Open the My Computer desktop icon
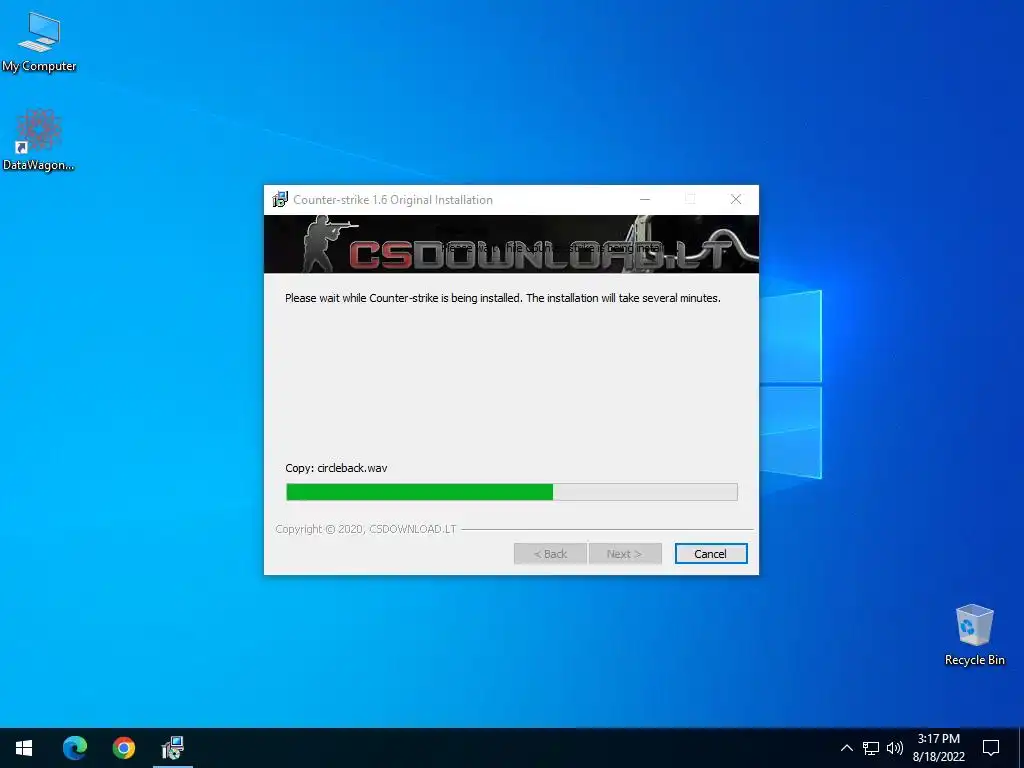1024x768 pixels. point(39,42)
